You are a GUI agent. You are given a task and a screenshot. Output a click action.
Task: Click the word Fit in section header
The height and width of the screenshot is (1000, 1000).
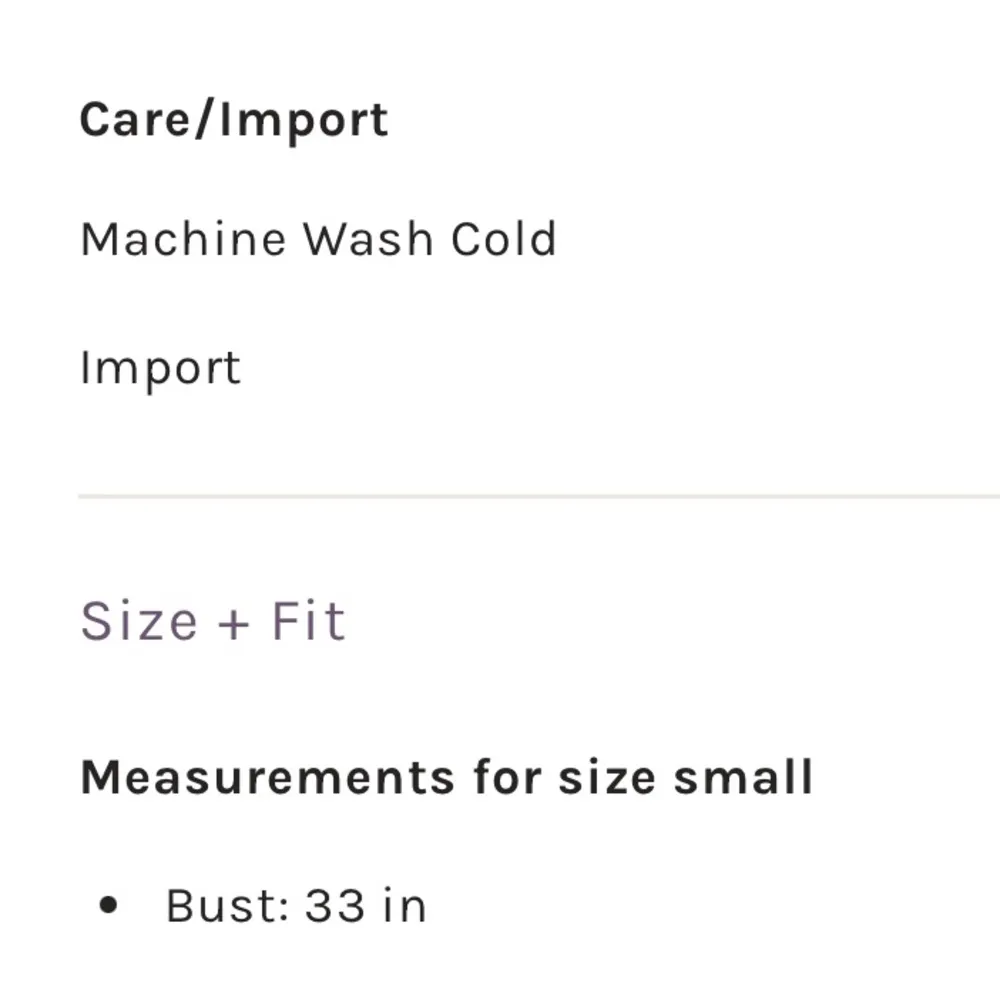pyautogui.click(x=308, y=621)
